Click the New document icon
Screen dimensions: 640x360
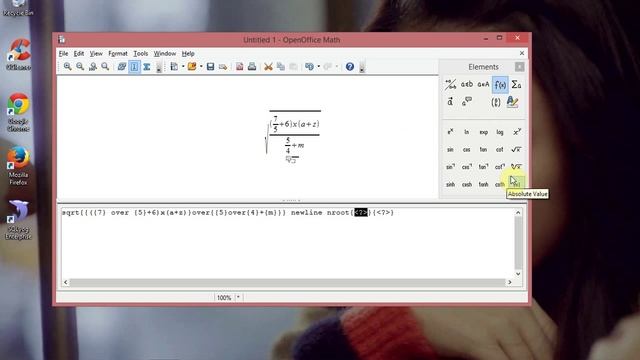(x=174, y=67)
